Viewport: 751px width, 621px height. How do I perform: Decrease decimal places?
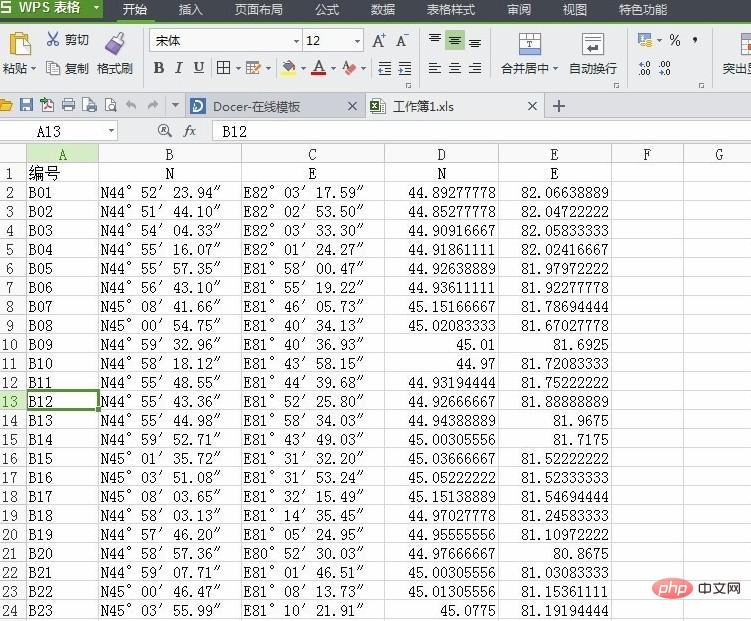tap(665, 68)
